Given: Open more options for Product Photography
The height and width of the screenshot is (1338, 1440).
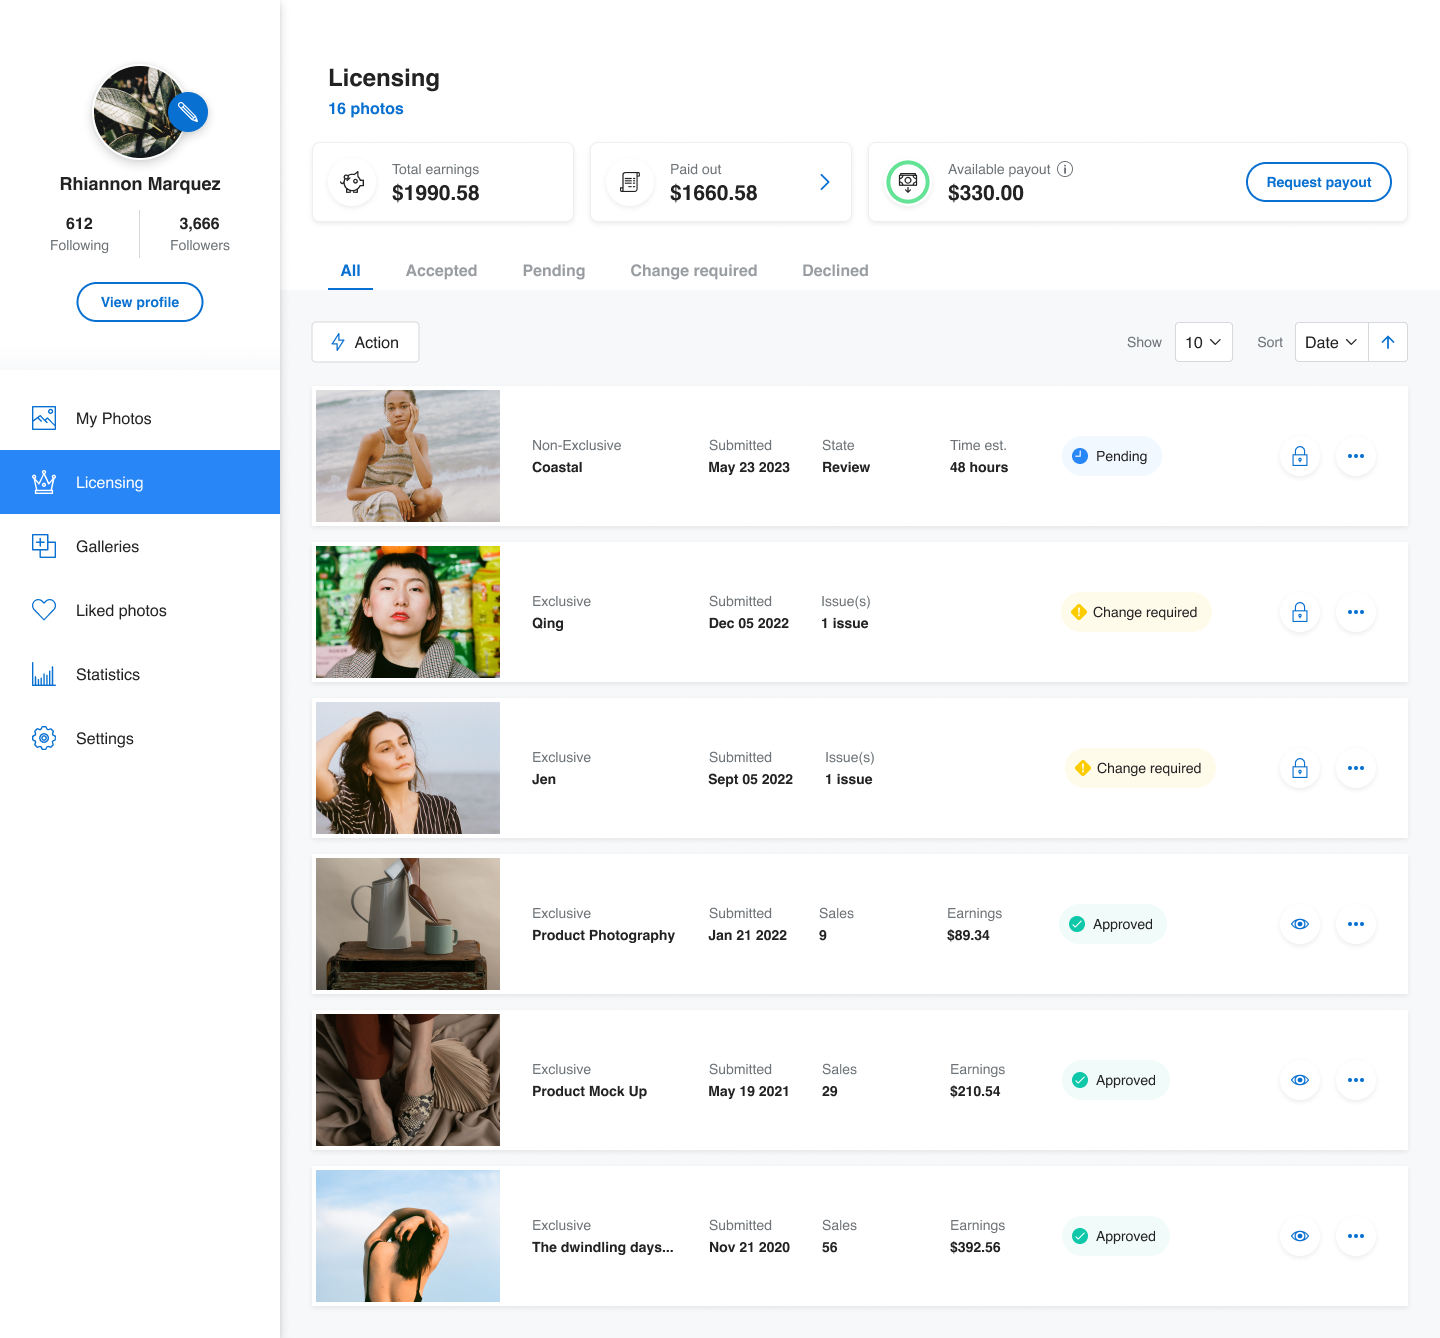Looking at the screenshot, I should 1356,924.
